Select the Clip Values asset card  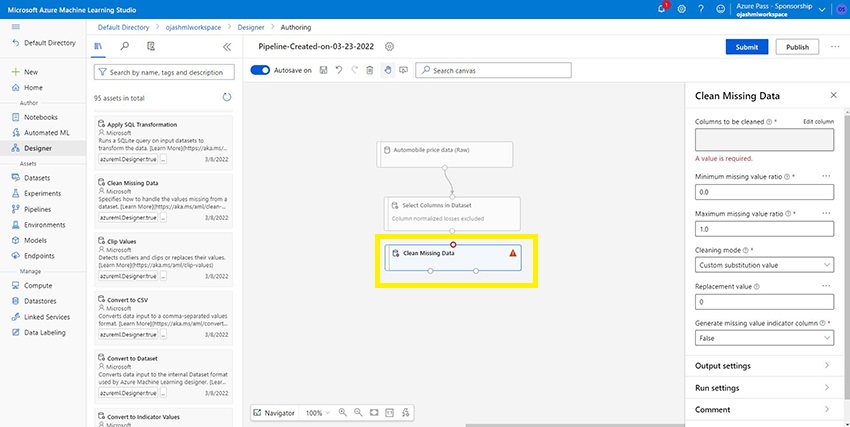pyautogui.click(x=163, y=258)
